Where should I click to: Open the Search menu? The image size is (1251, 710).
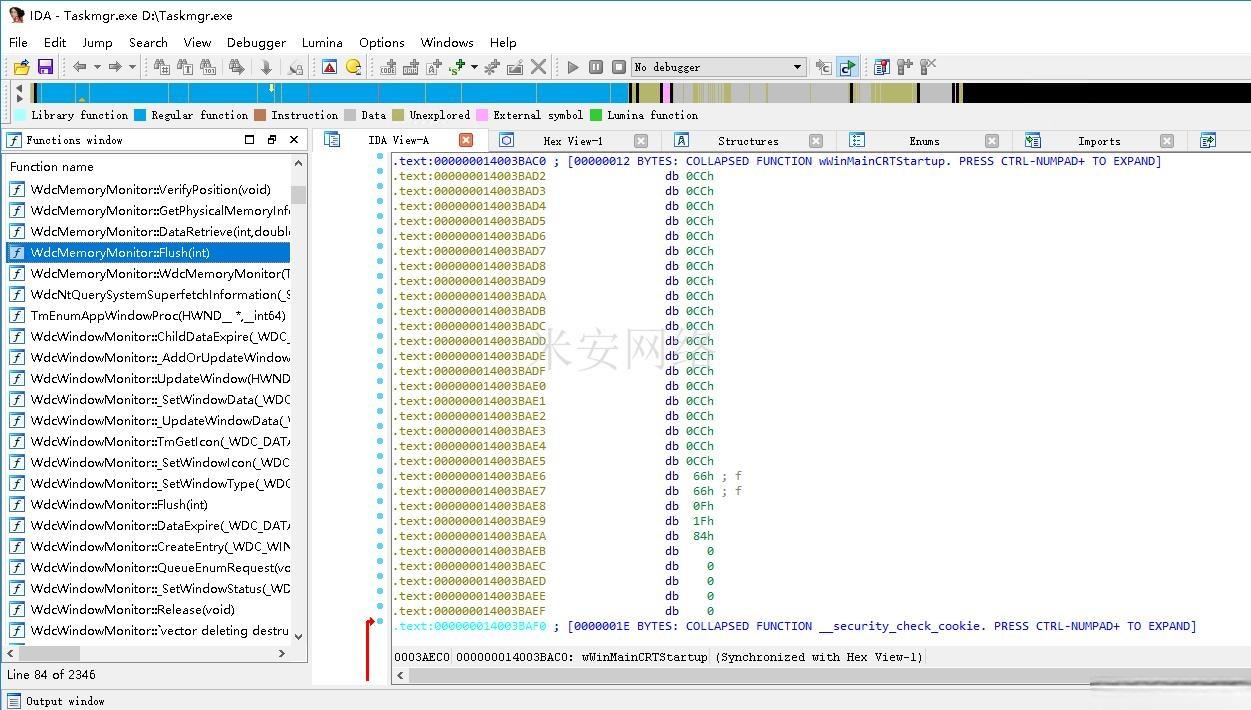tap(148, 42)
